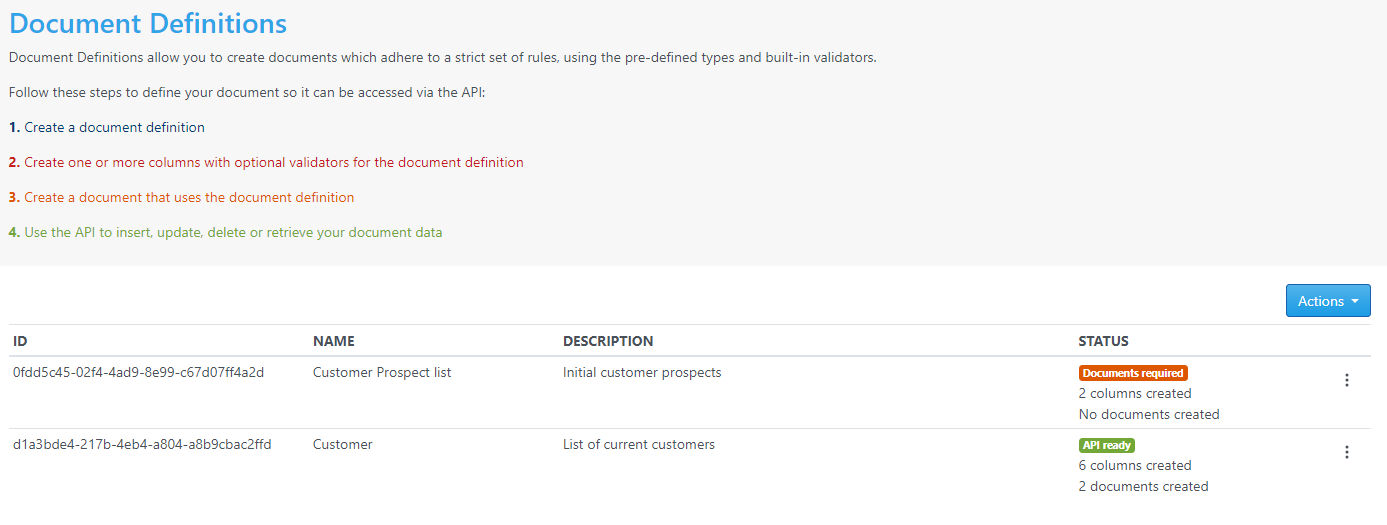Click the API ready status badge
The height and width of the screenshot is (525, 1387).
(1107, 445)
